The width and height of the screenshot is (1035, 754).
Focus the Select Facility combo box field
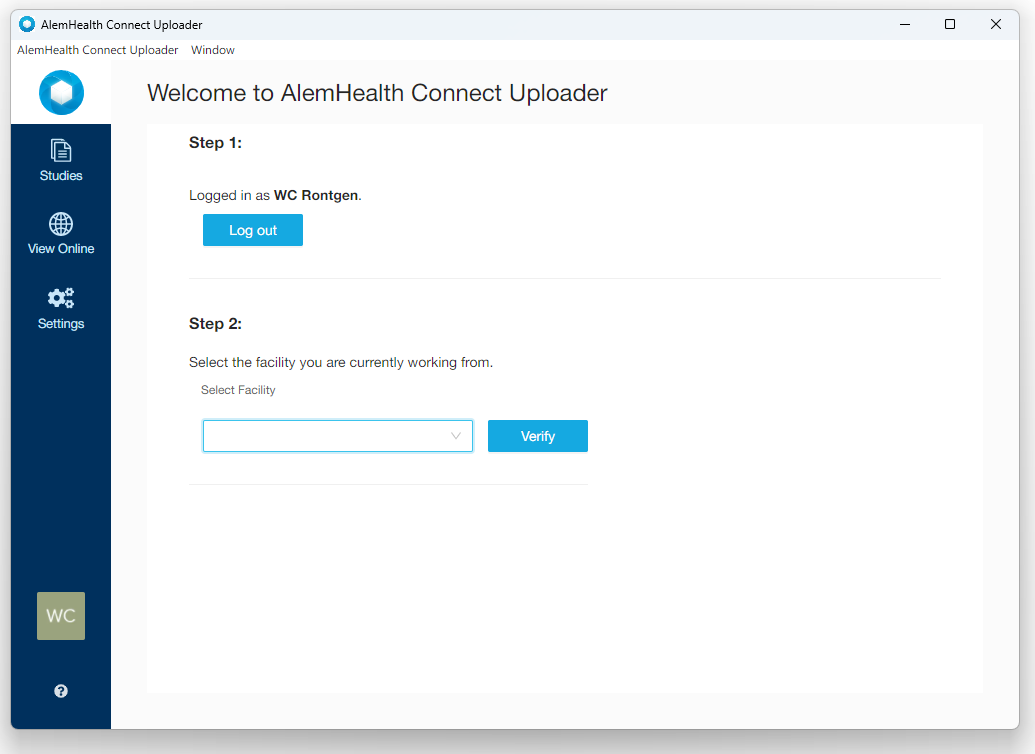(338, 436)
